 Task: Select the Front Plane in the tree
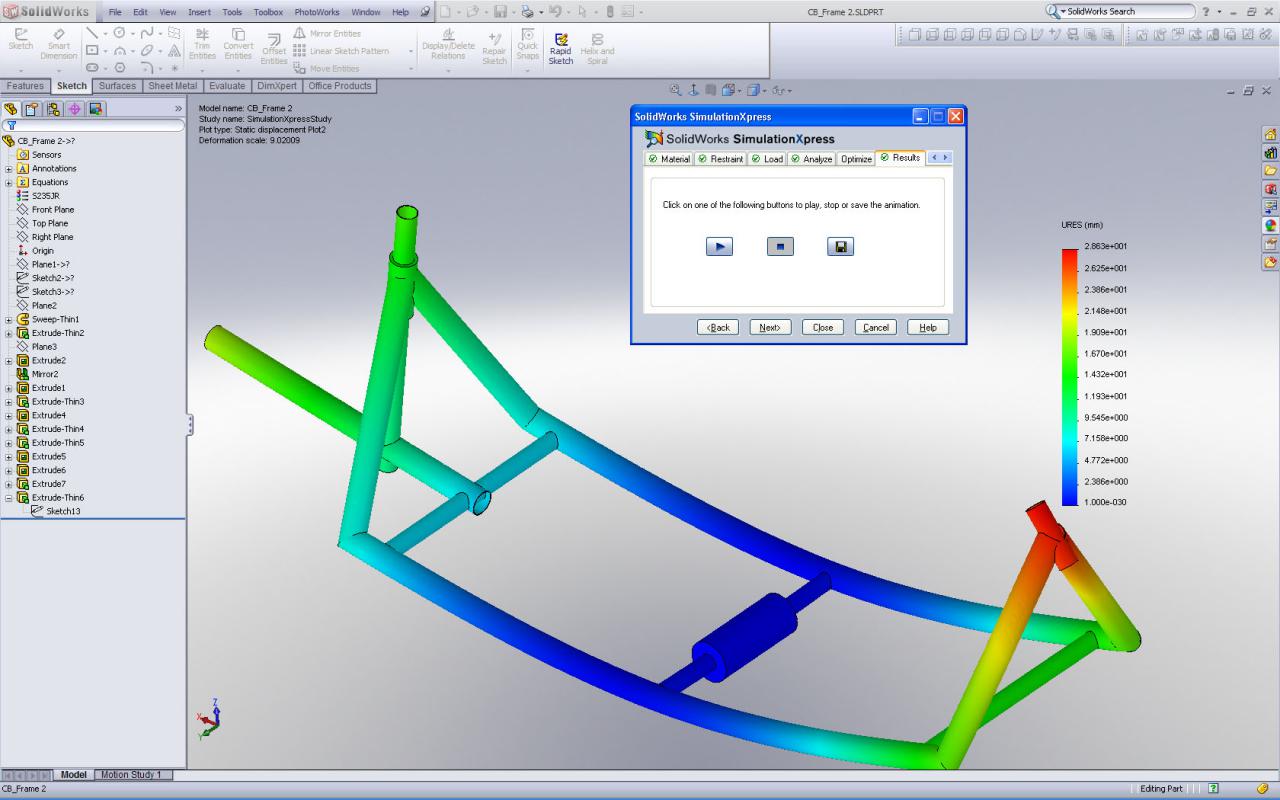52,210
